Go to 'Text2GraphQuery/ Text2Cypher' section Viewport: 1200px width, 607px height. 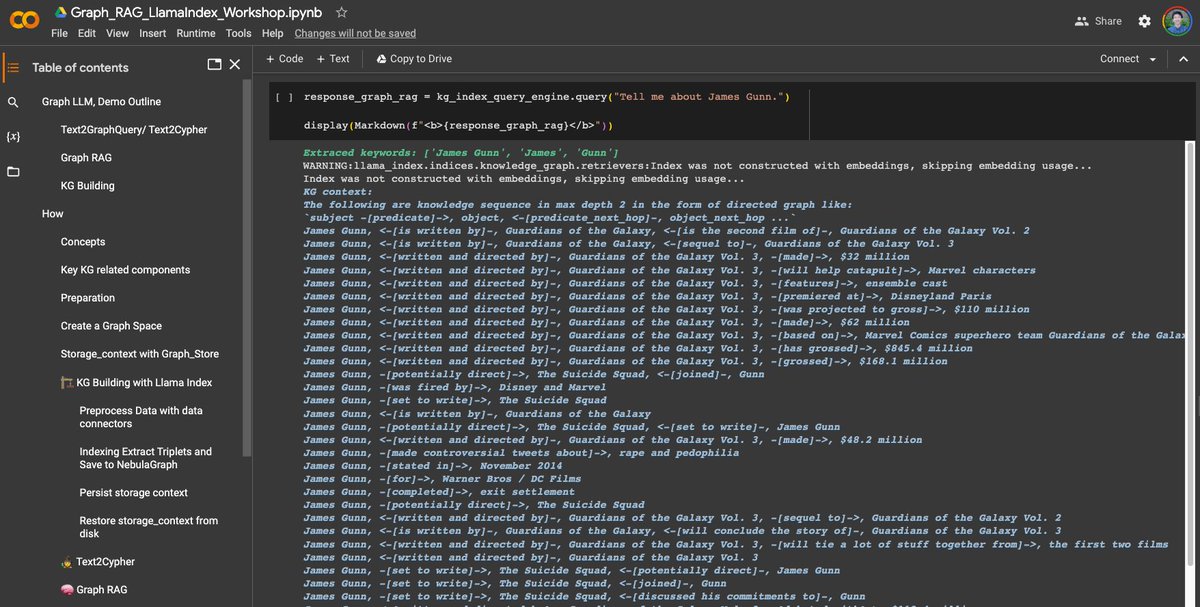[134, 130]
